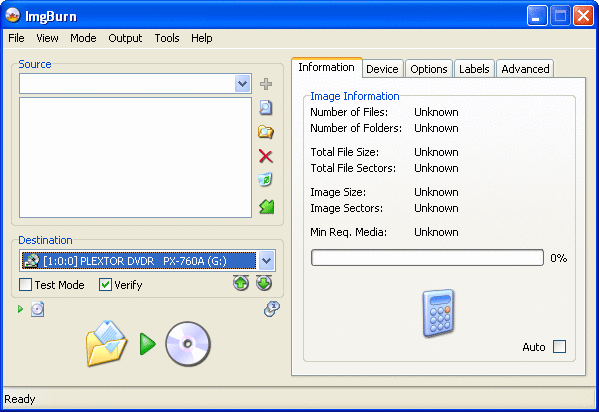Click the plus icon to add source
The image size is (599, 412).
pos(266,84)
